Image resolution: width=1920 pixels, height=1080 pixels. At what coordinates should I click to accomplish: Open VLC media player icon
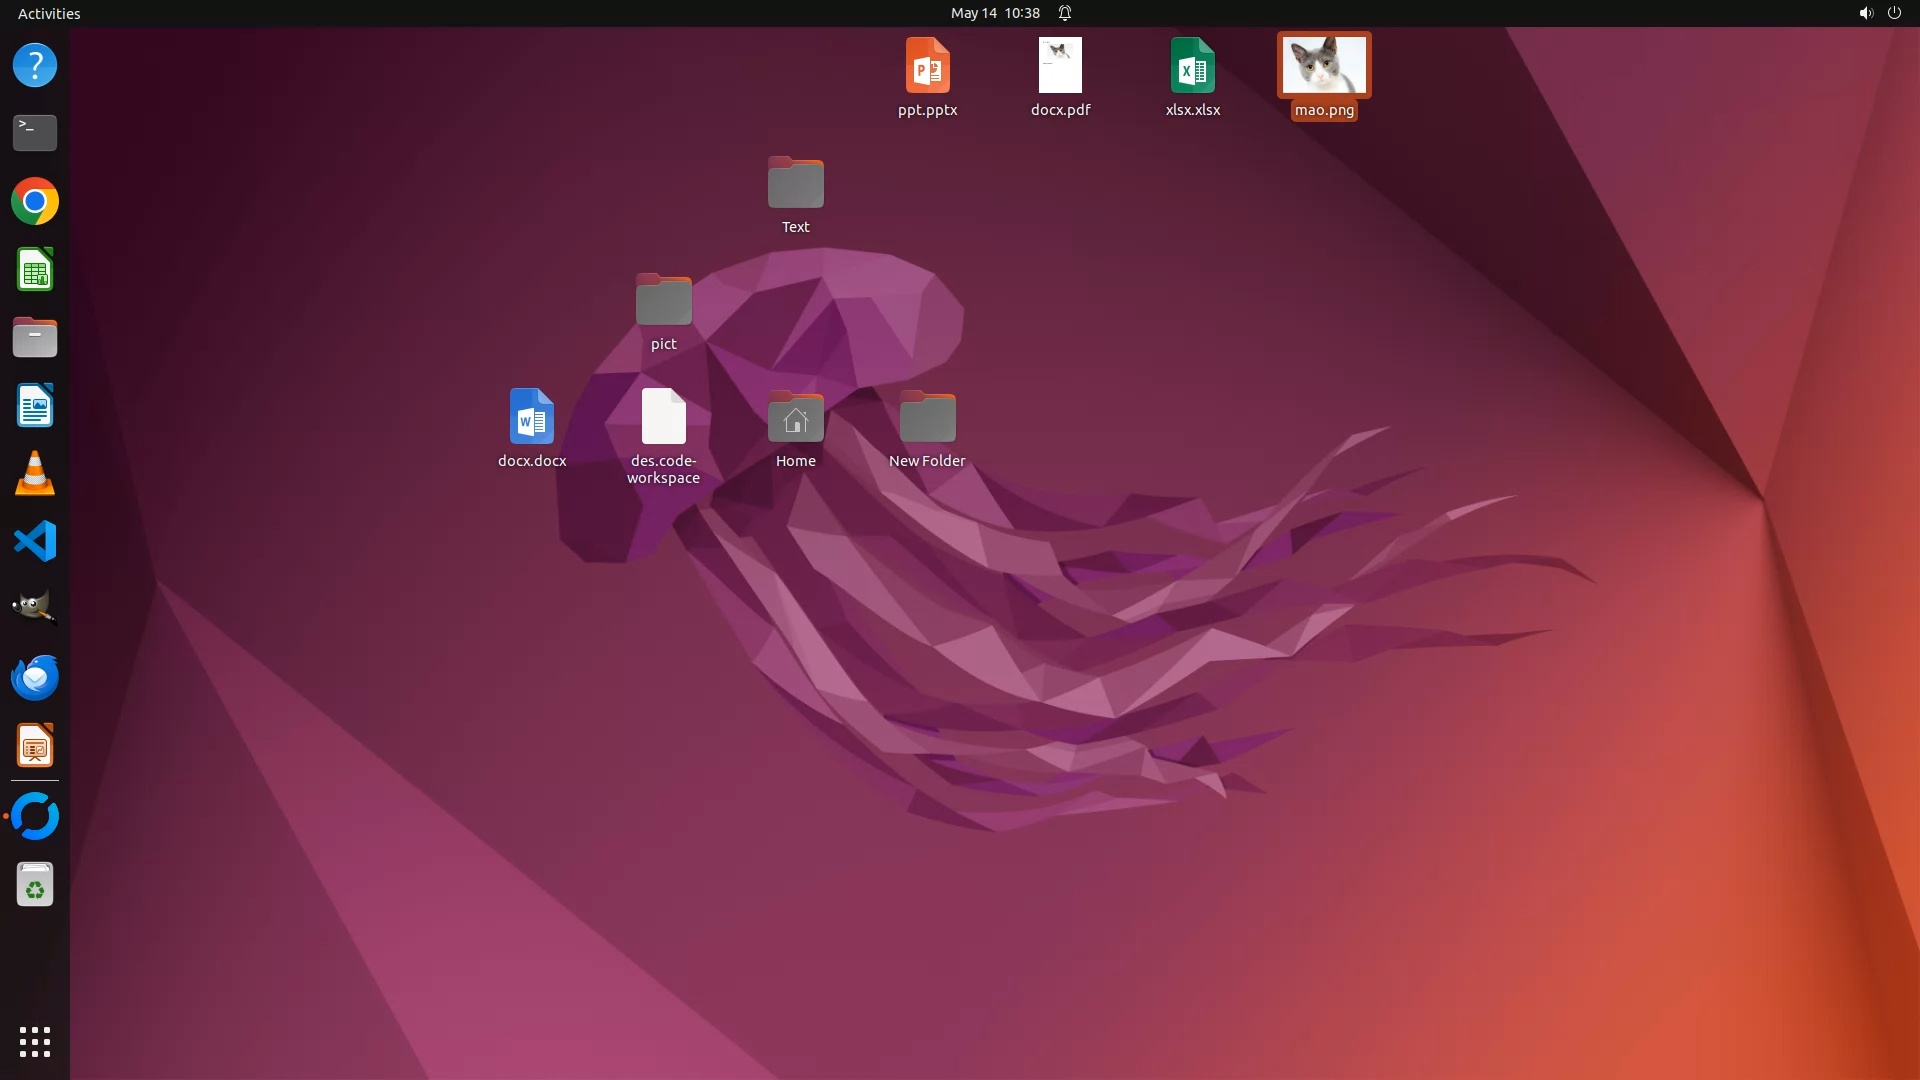pos(35,474)
